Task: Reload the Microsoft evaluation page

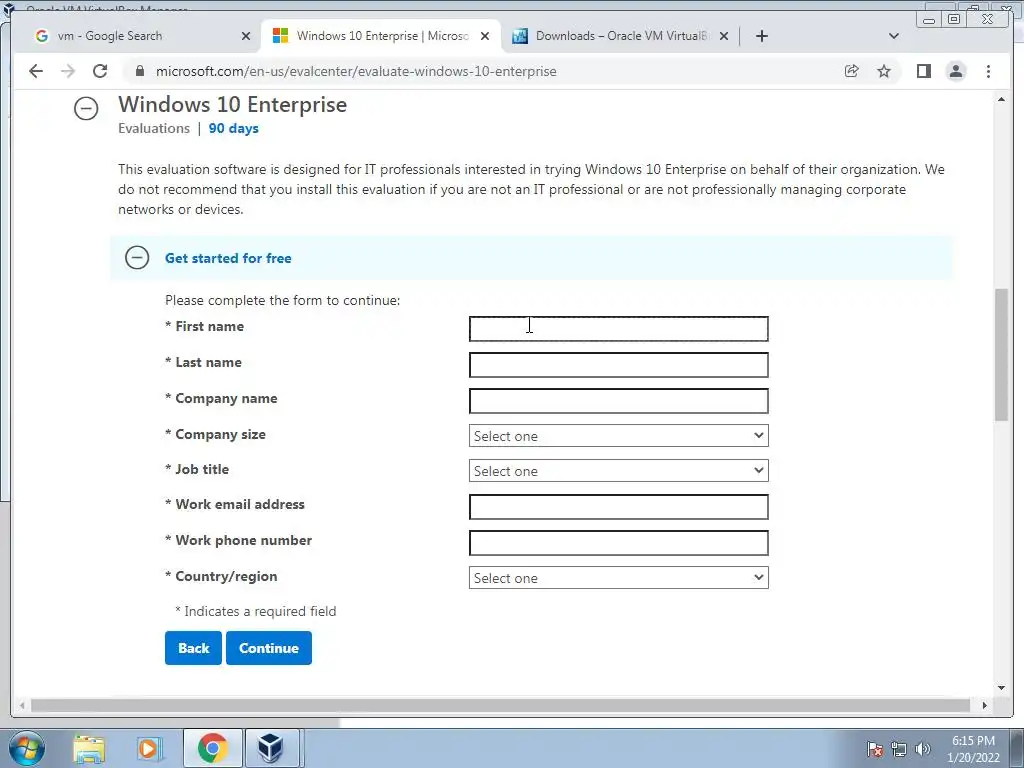Action: (100, 71)
